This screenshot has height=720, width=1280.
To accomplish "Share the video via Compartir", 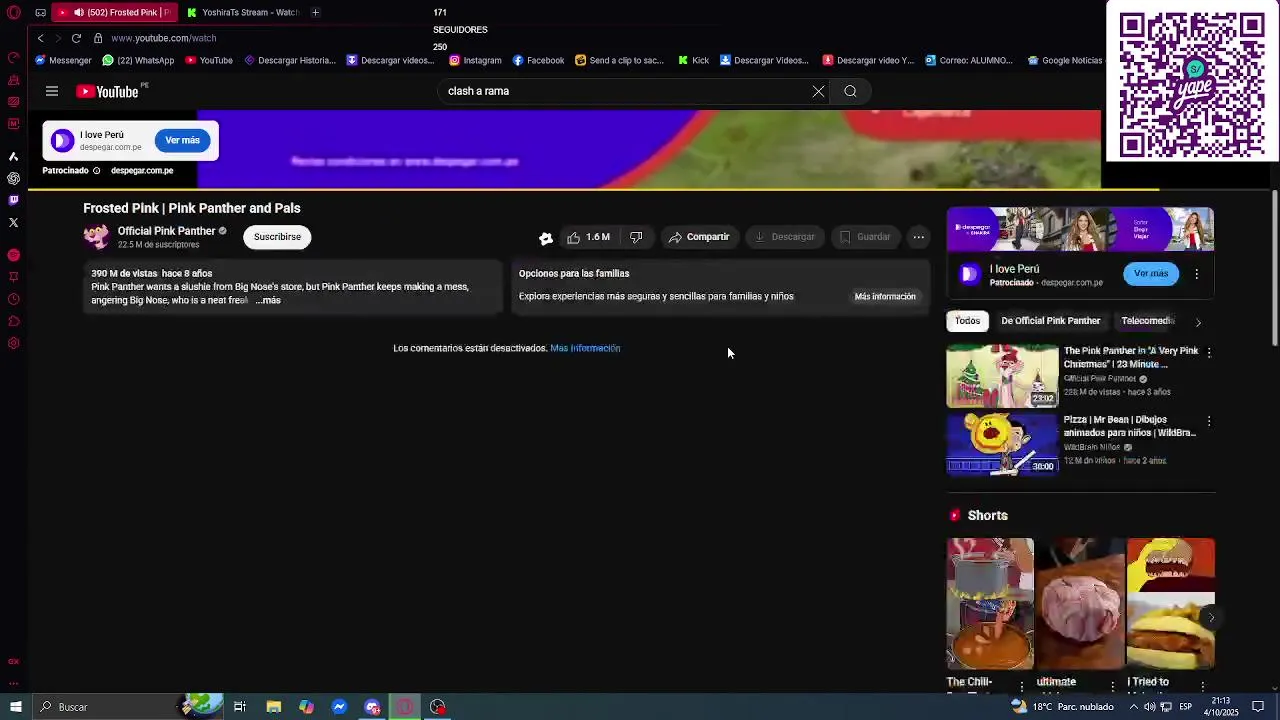I will [699, 237].
